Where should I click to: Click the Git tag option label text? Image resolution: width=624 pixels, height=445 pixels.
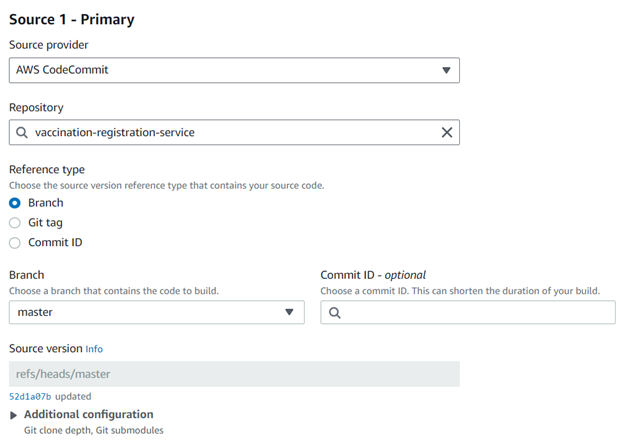tap(45, 223)
